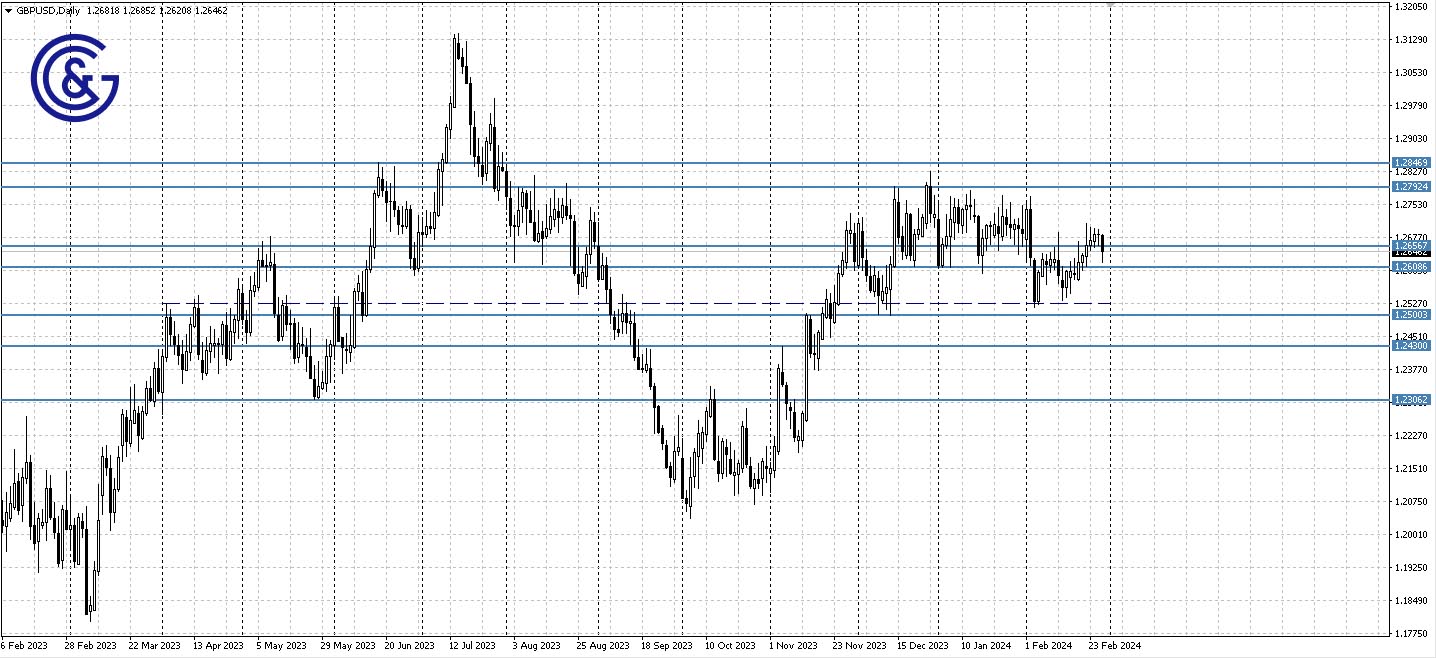Screen dimensions: 1436x658
Task: Click the 1.24300 horizontal level label
Action: click(x=1411, y=345)
